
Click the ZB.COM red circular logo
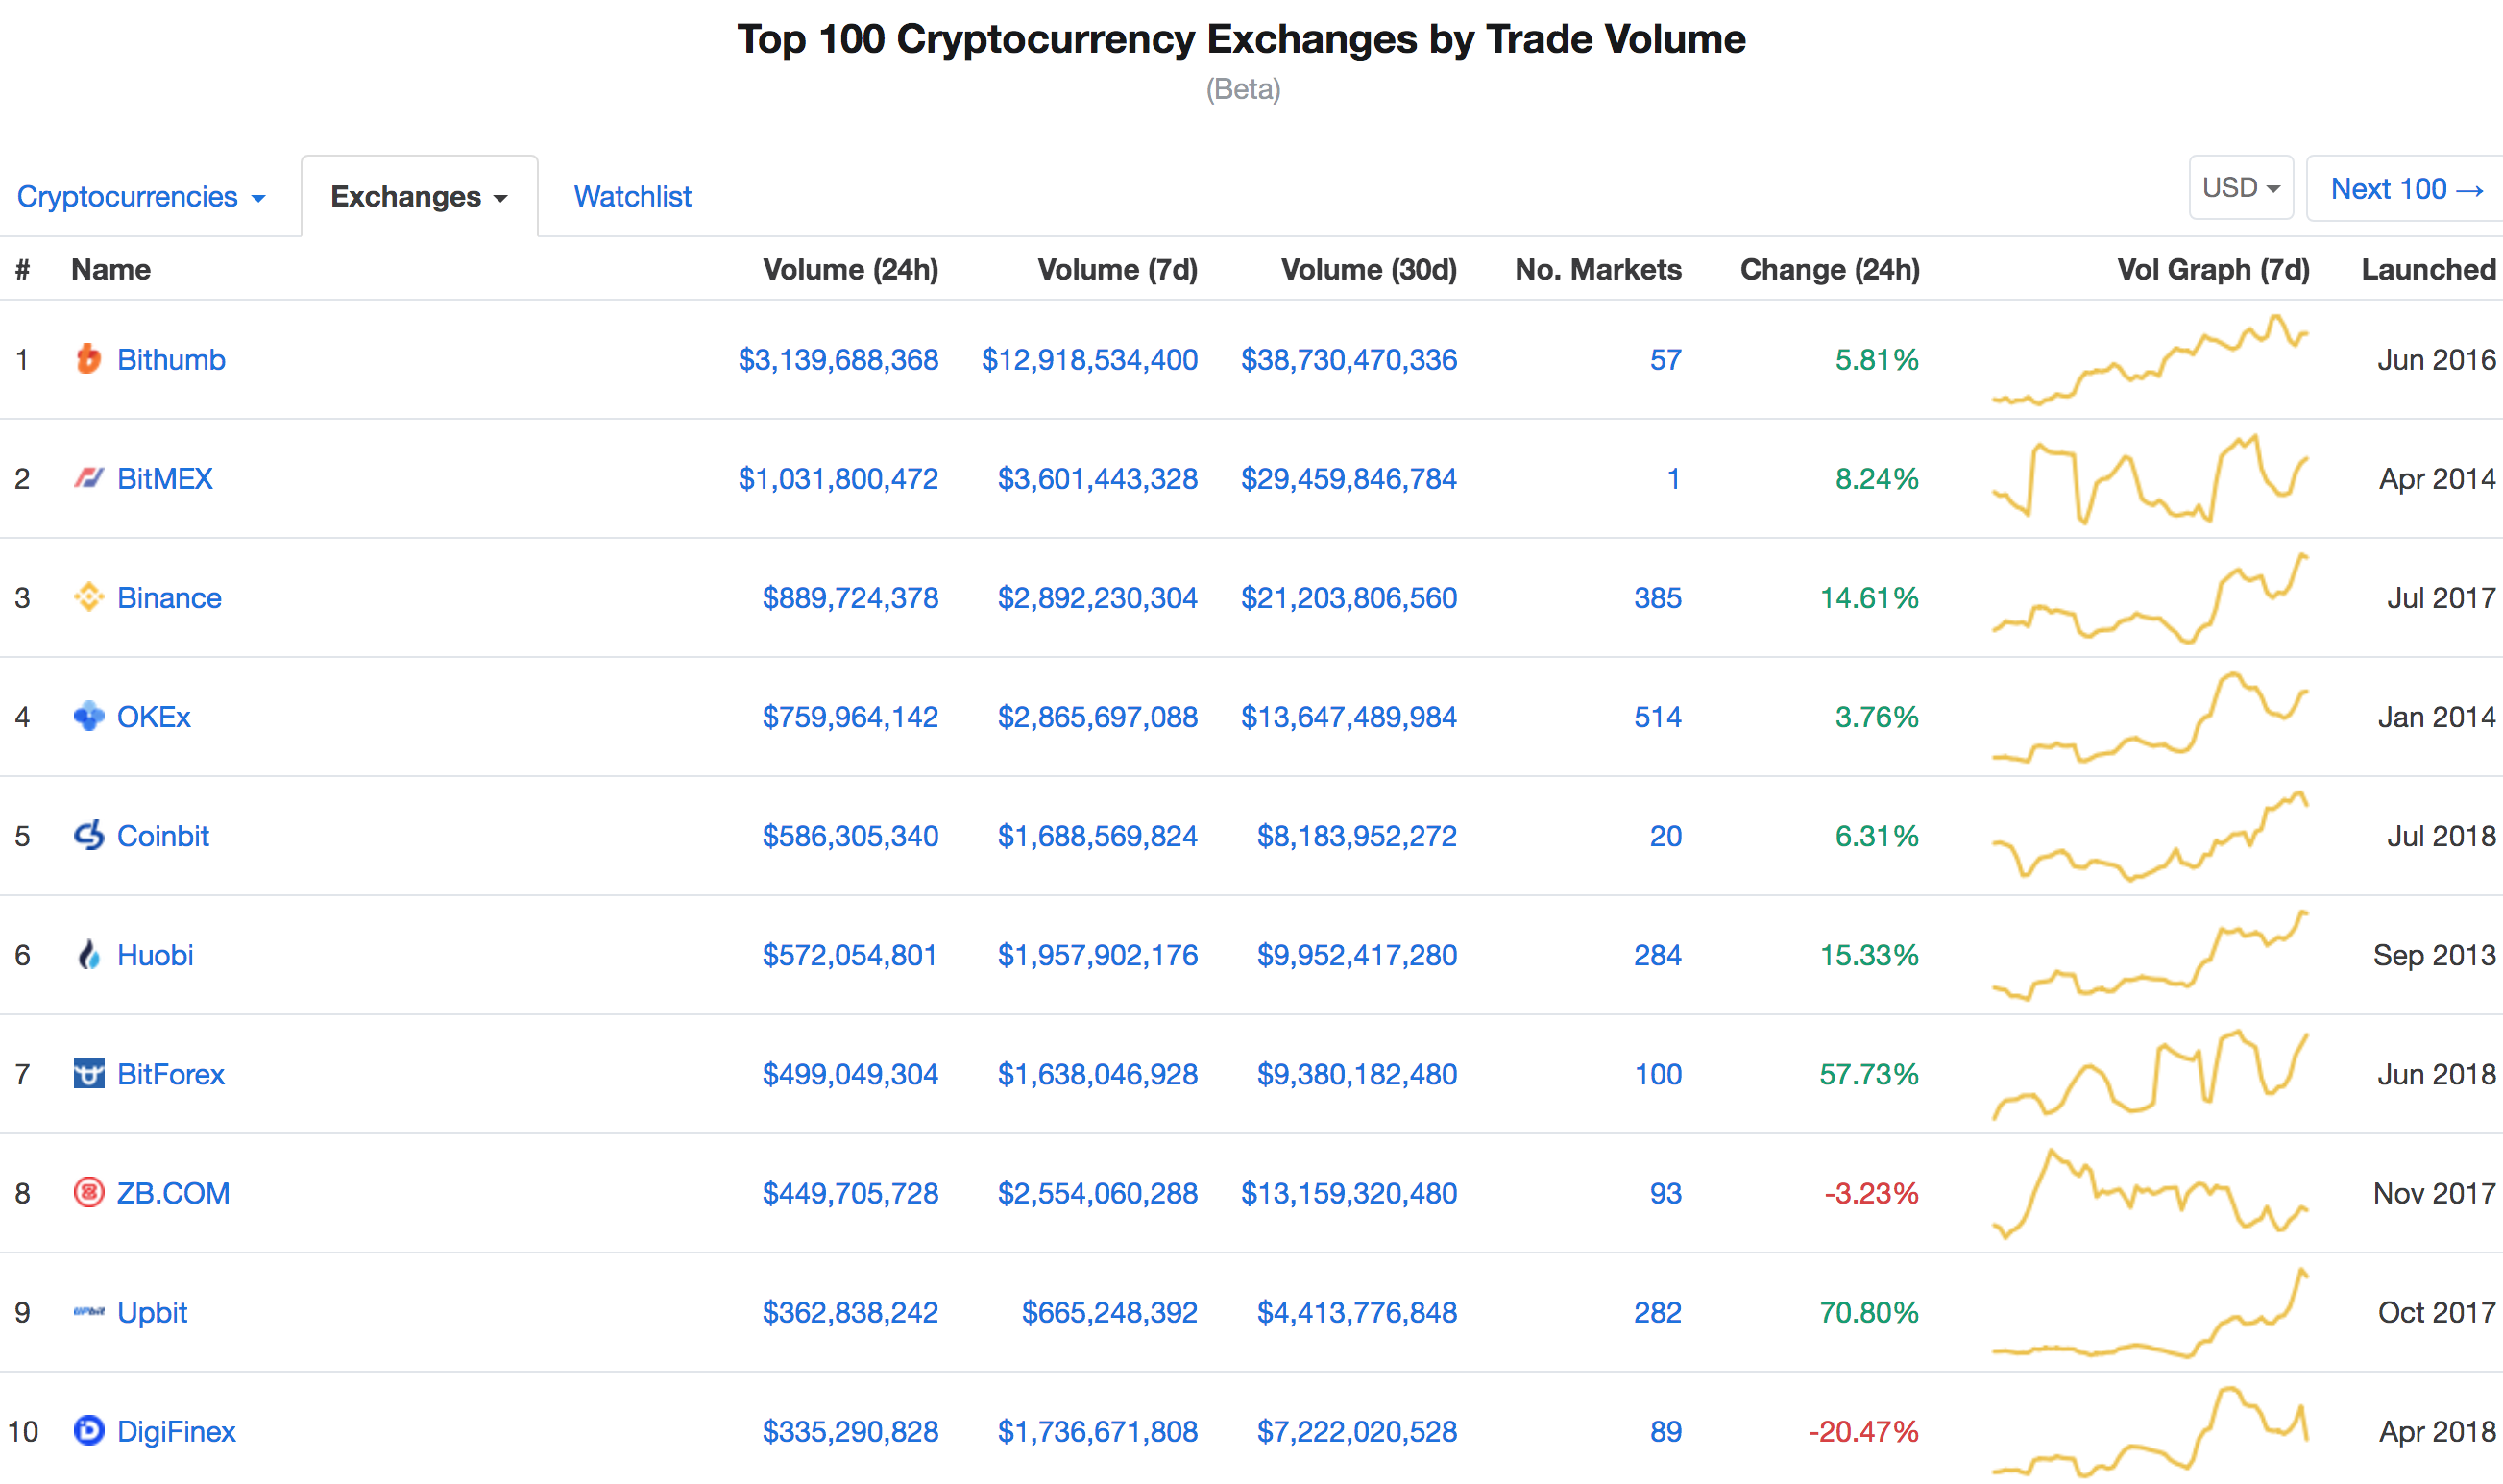pos(89,1192)
